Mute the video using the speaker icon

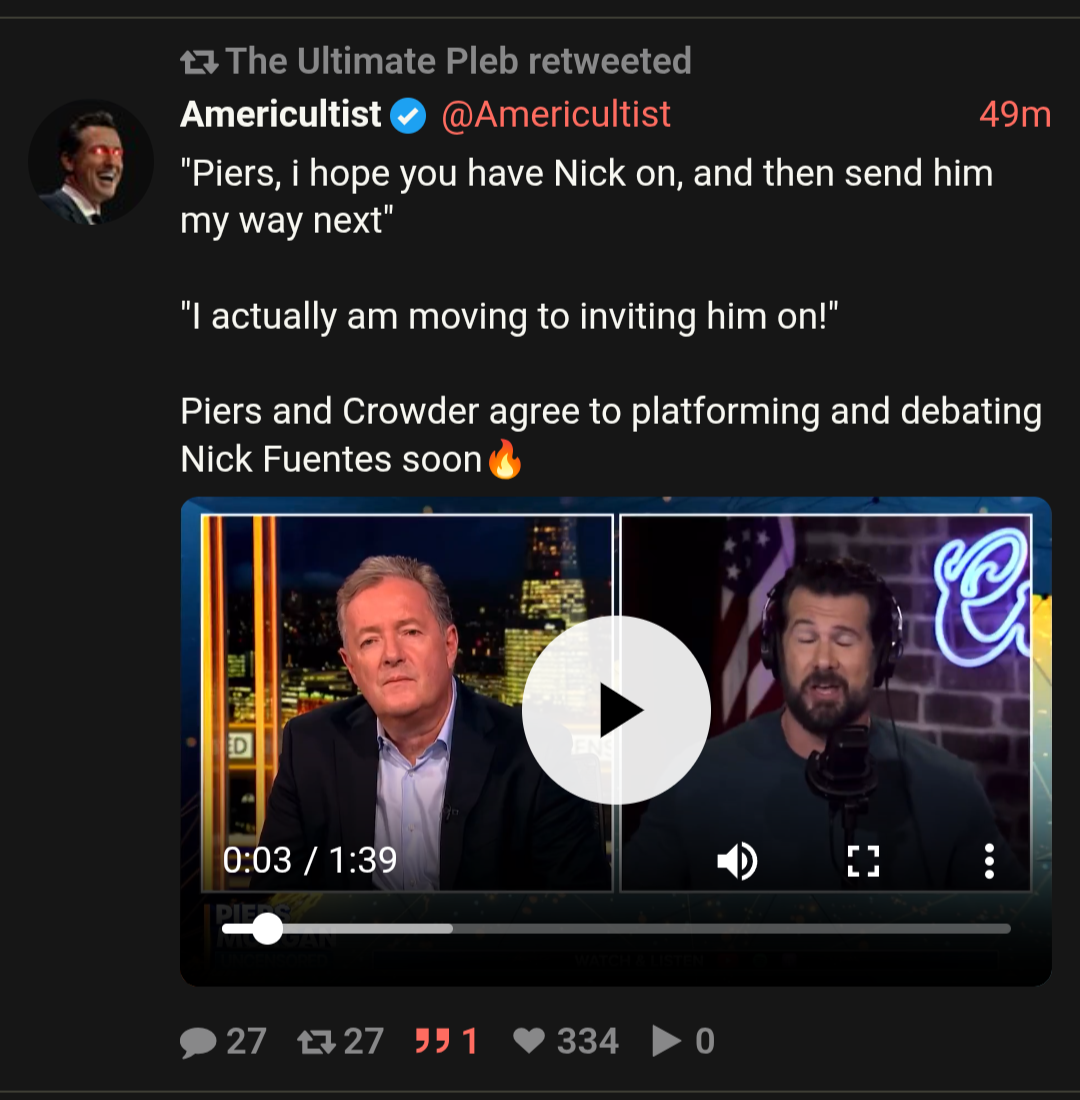(x=738, y=861)
